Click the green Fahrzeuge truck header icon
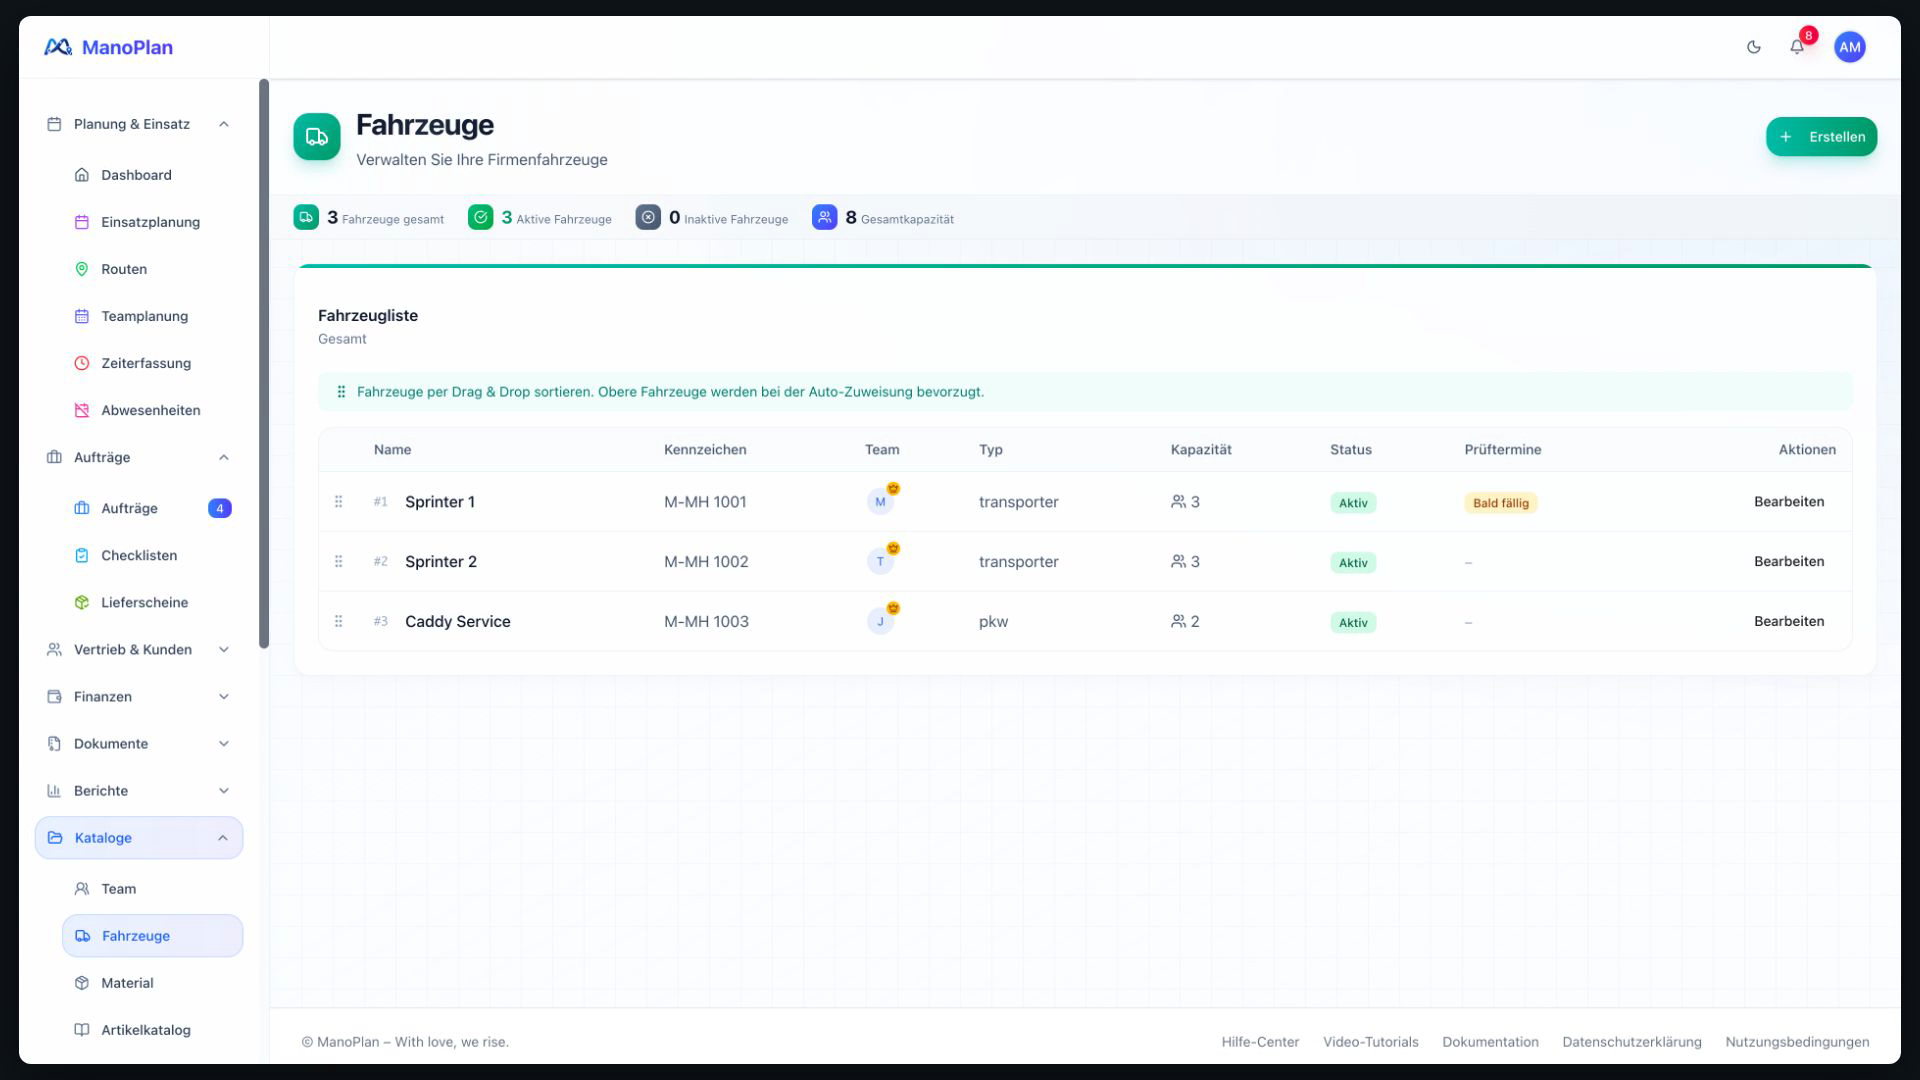Screen dimensions: 1920x1080 (x=317, y=137)
